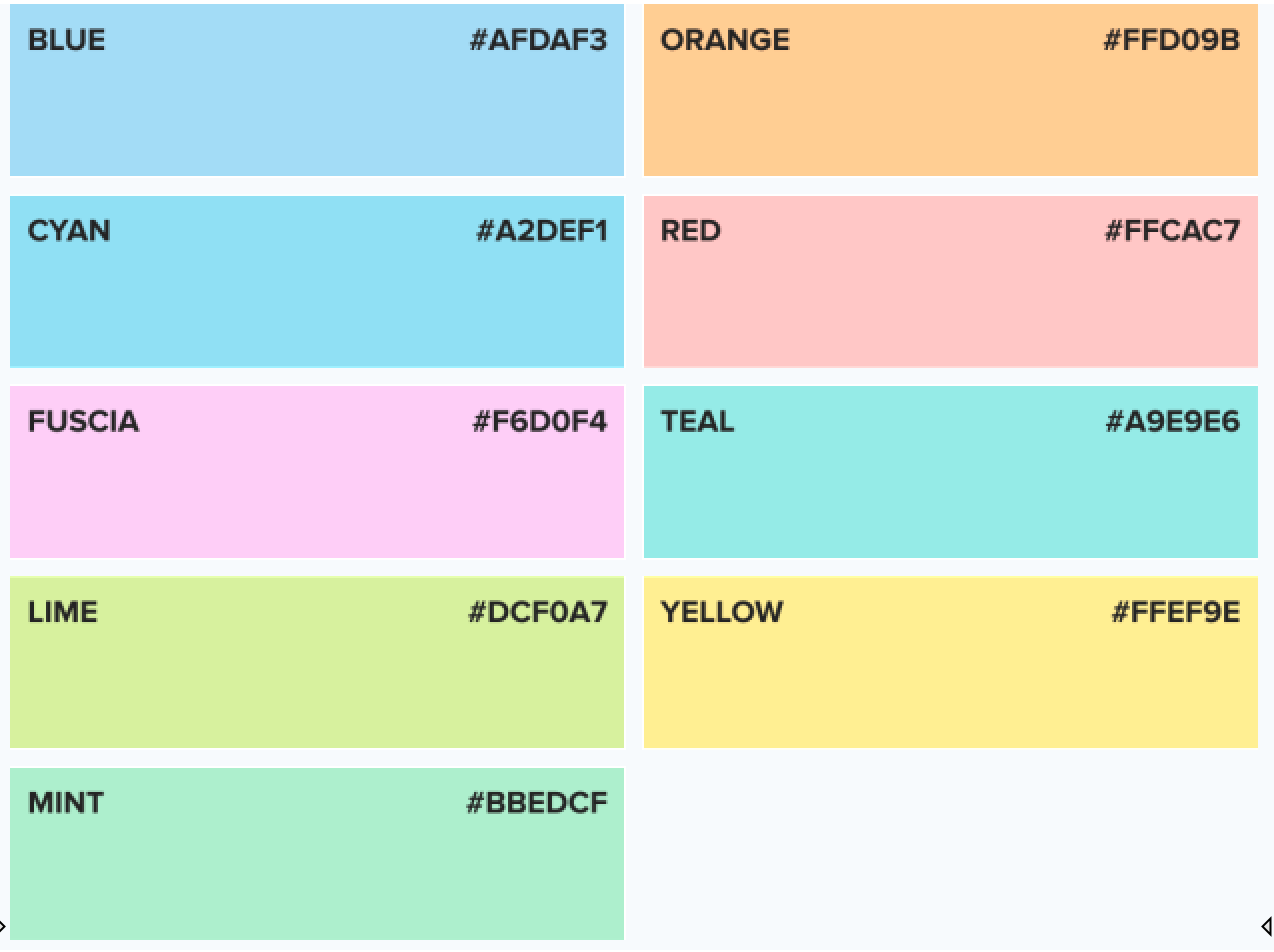Click the small triangle arrow at bottom-right edge

tap(1267, 927)
